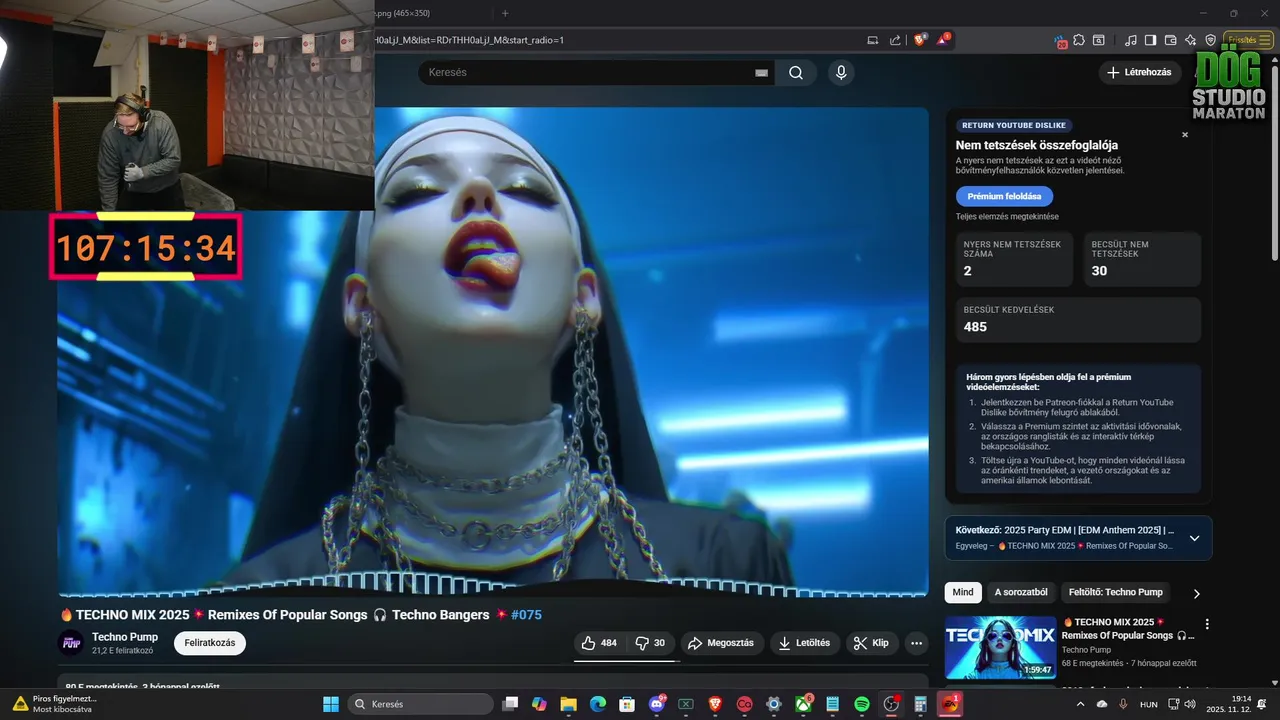Click the install/cast screen icon in the address bar
The height and width of the screenshot is (720, 1280).
tap(873, 40)
